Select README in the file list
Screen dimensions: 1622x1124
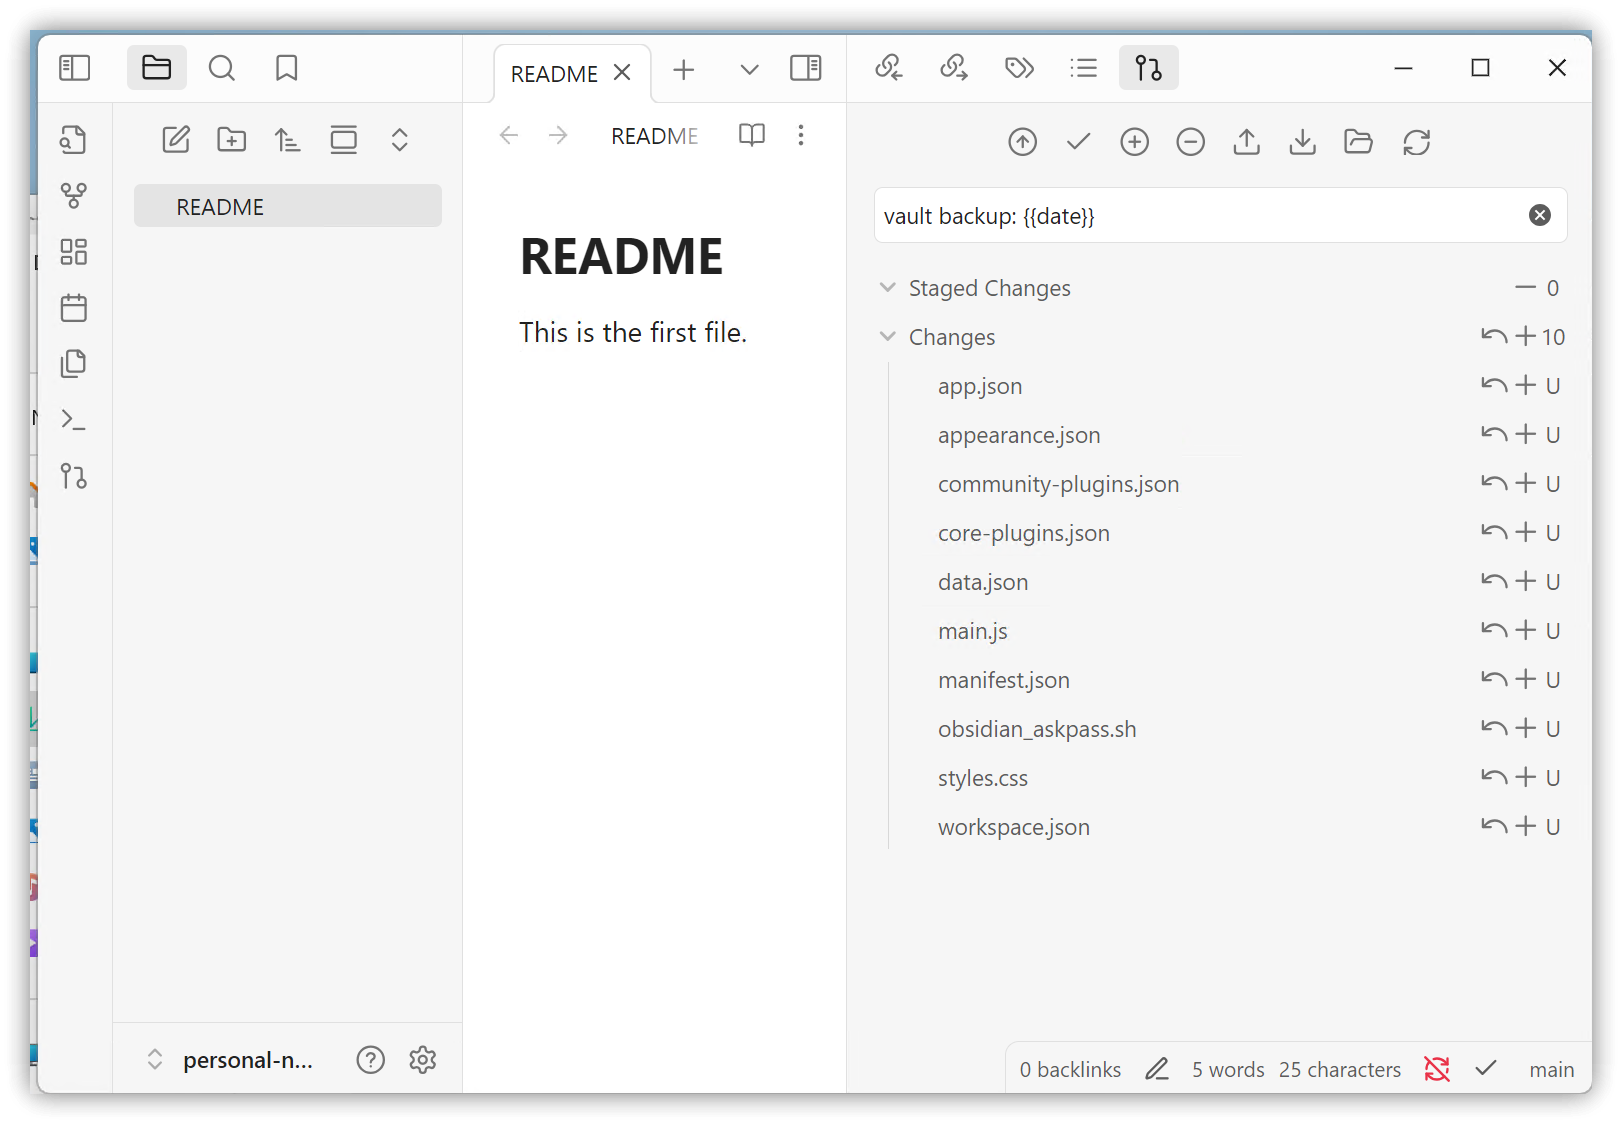(x=288, y=206)
